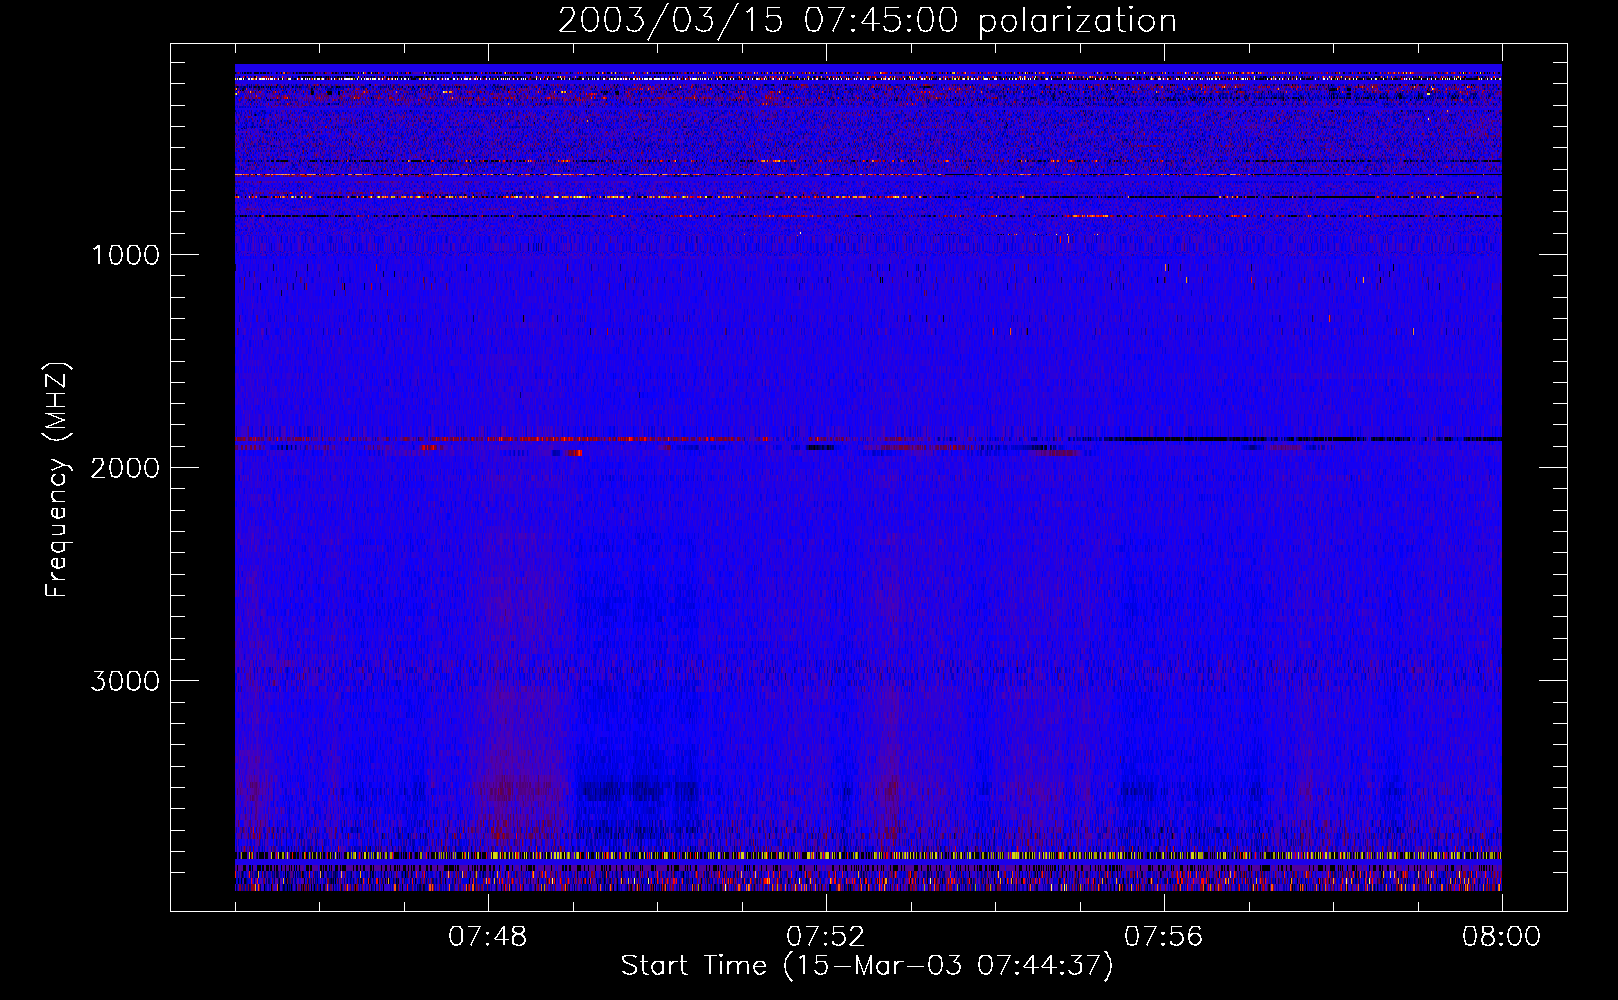The height and width of the screenshot is (1000, 1618).
Task: Click the plot title '2003/03/15 07:45:00 polarization'
Action: pyautogui.click(x=867, y=21)
